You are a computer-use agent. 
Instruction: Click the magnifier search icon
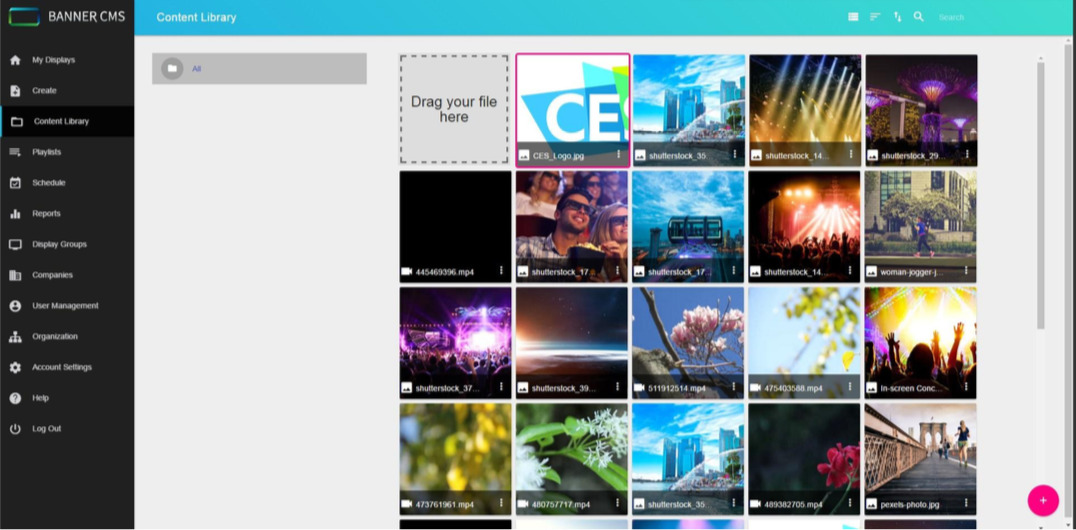tap(919, 17)
